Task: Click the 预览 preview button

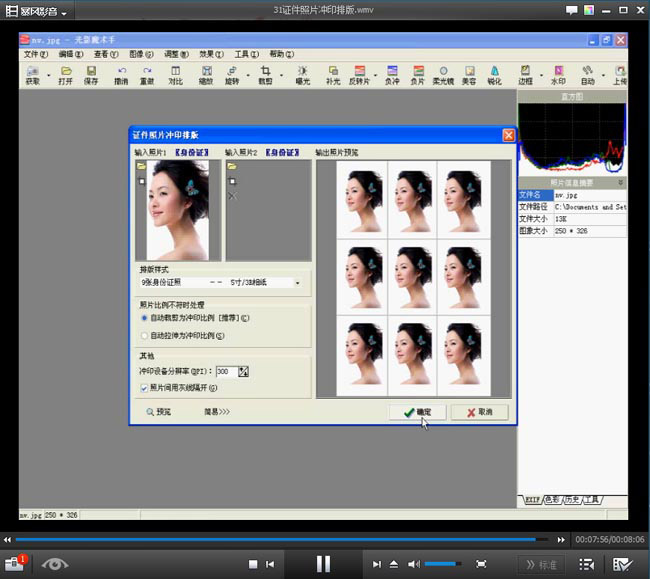Action: coord(159,412)
